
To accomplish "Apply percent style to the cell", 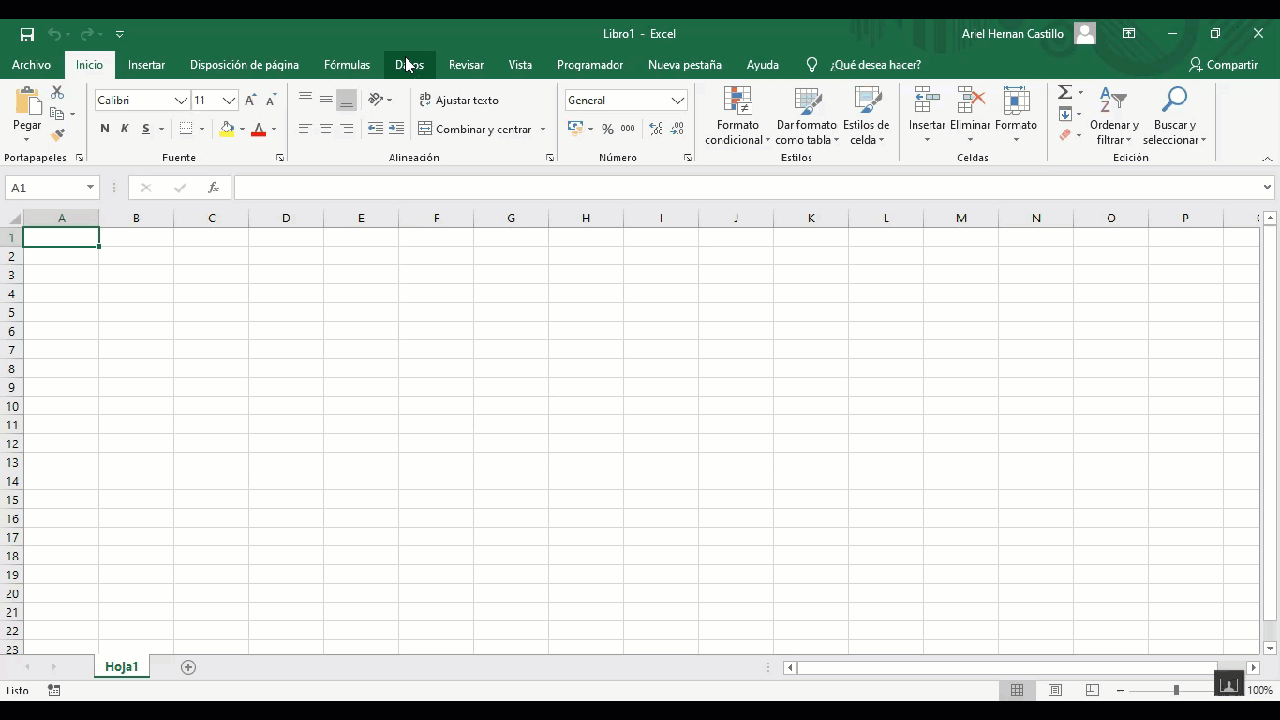I will click(x=607, y=129).
